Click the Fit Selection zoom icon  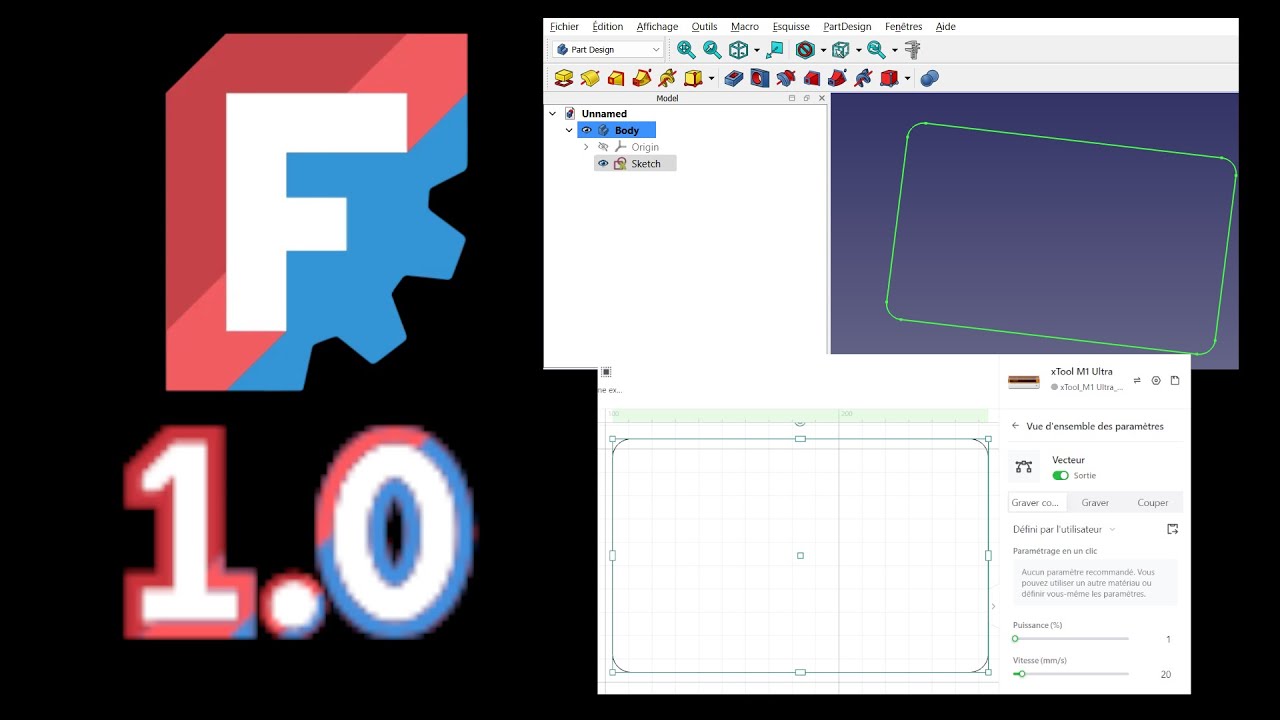coord(712,49)
